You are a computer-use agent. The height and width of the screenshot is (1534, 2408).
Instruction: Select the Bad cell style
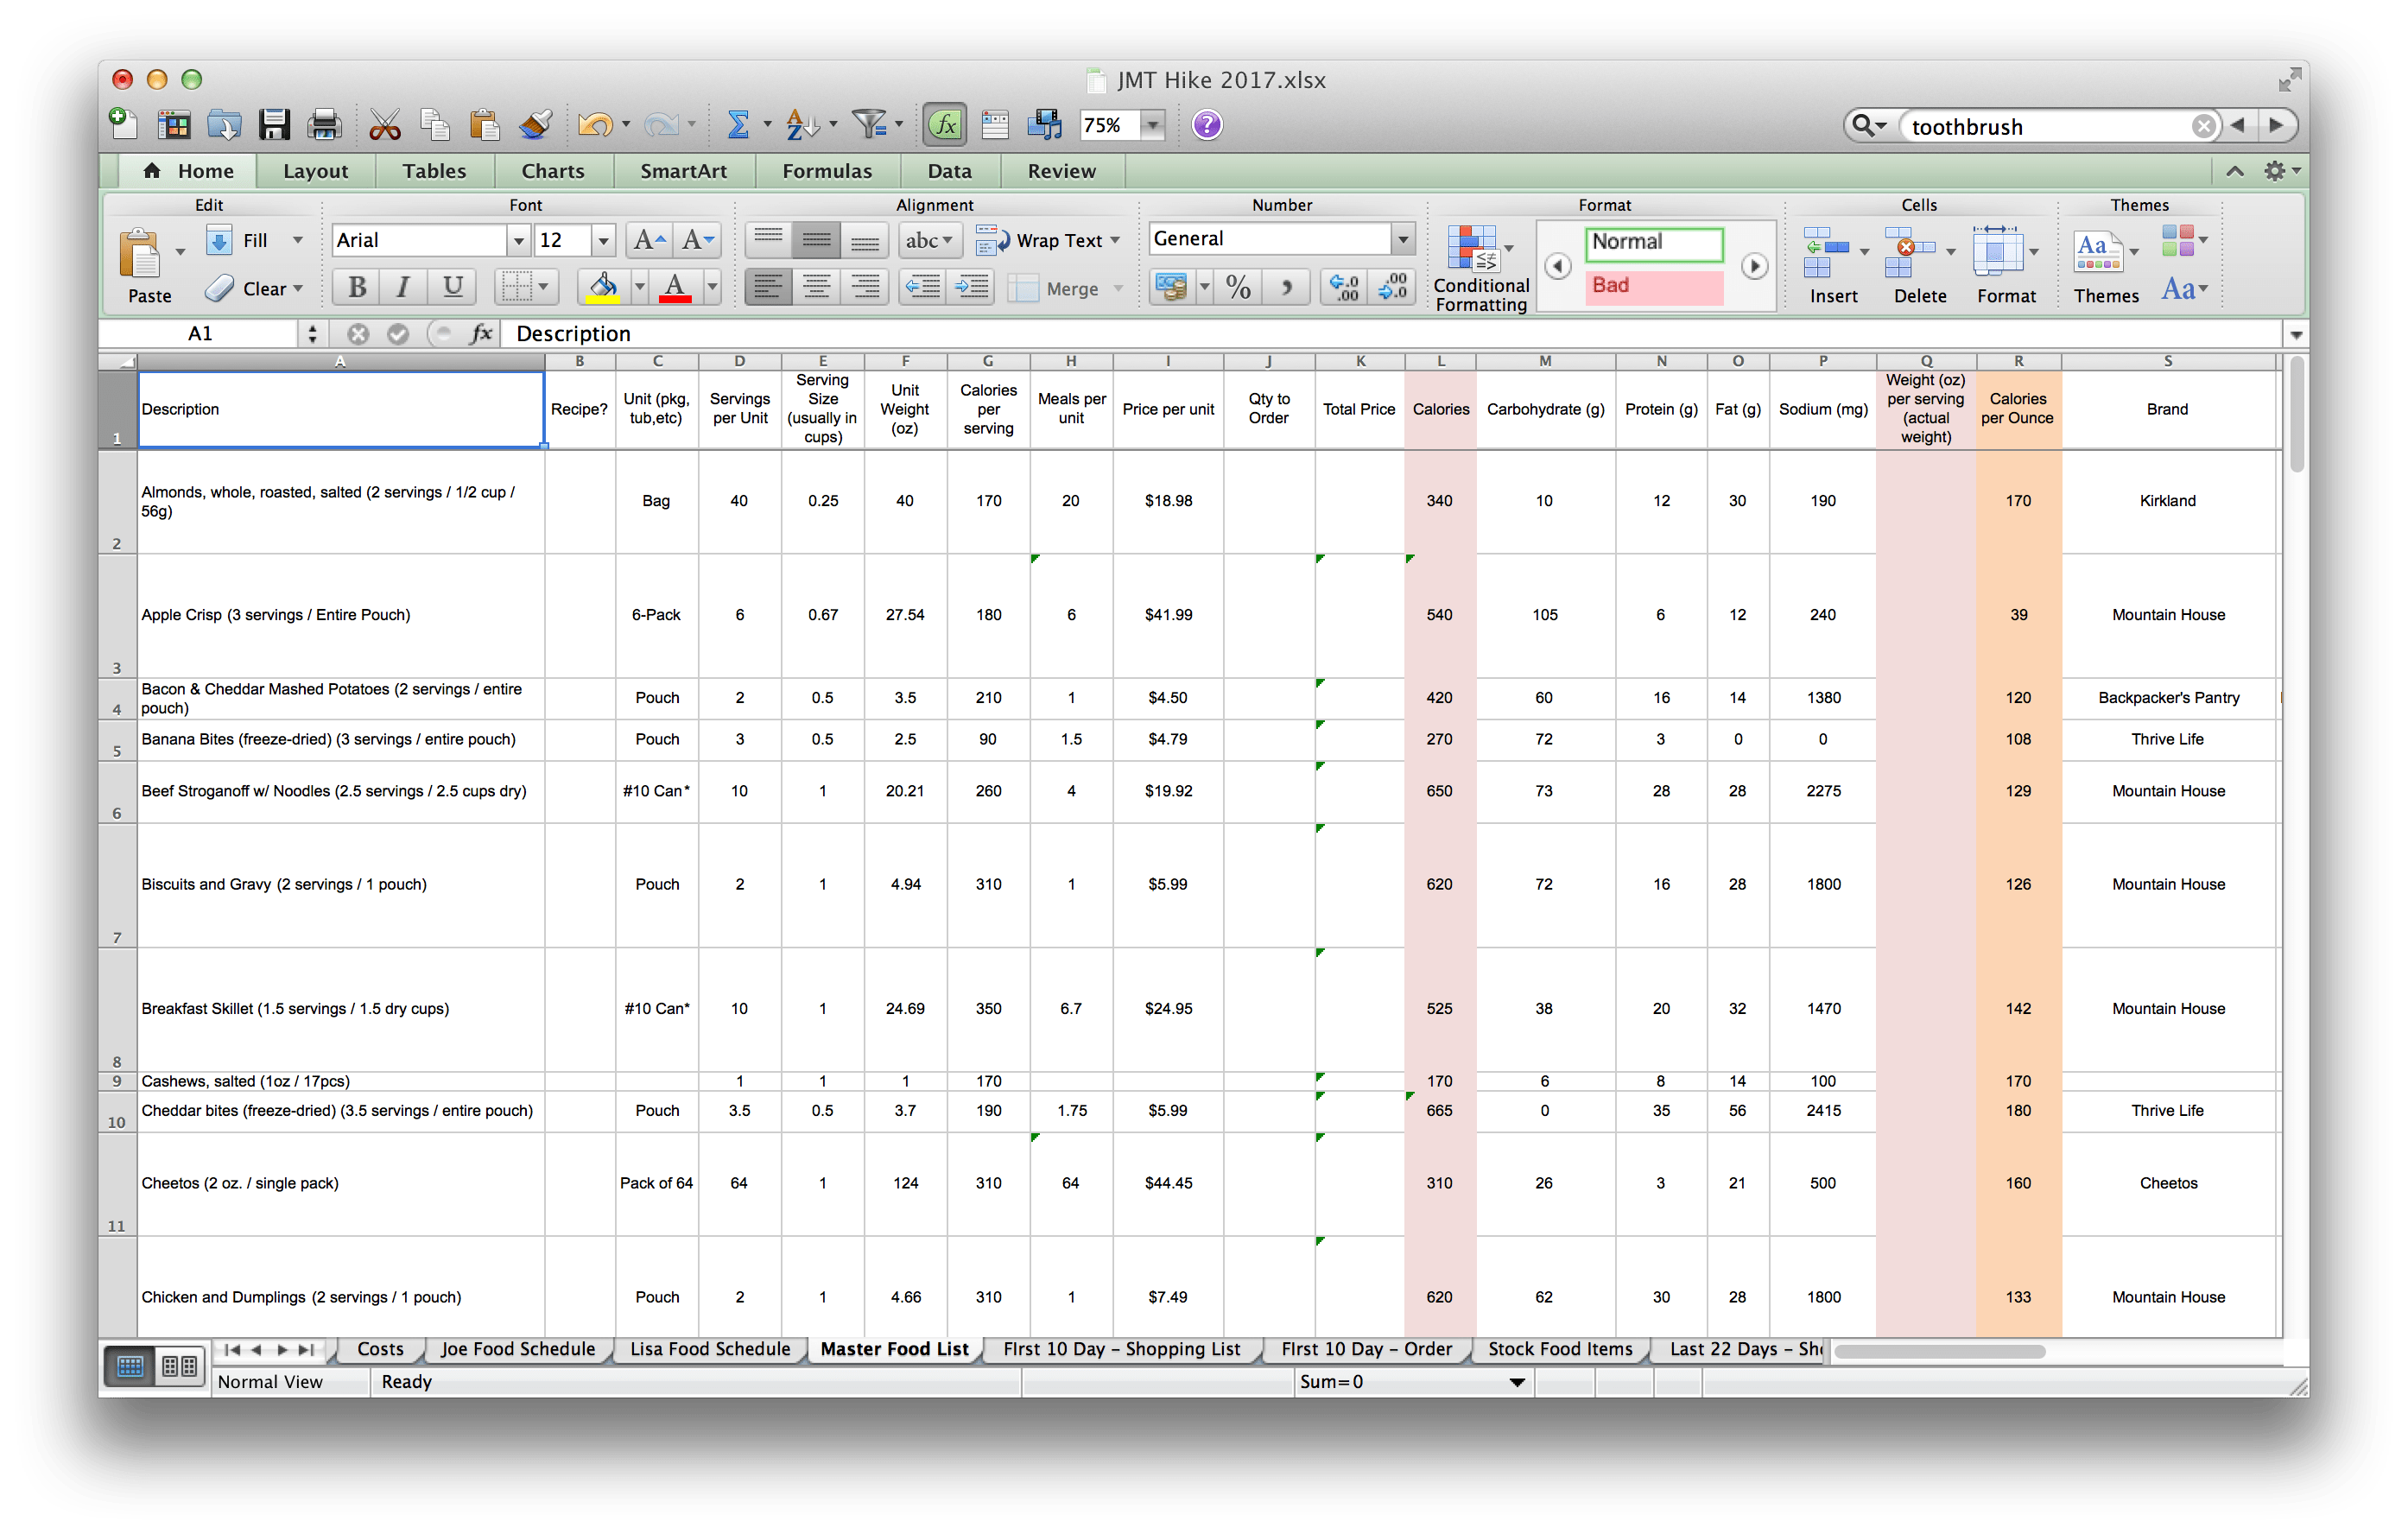[1654, 287]
